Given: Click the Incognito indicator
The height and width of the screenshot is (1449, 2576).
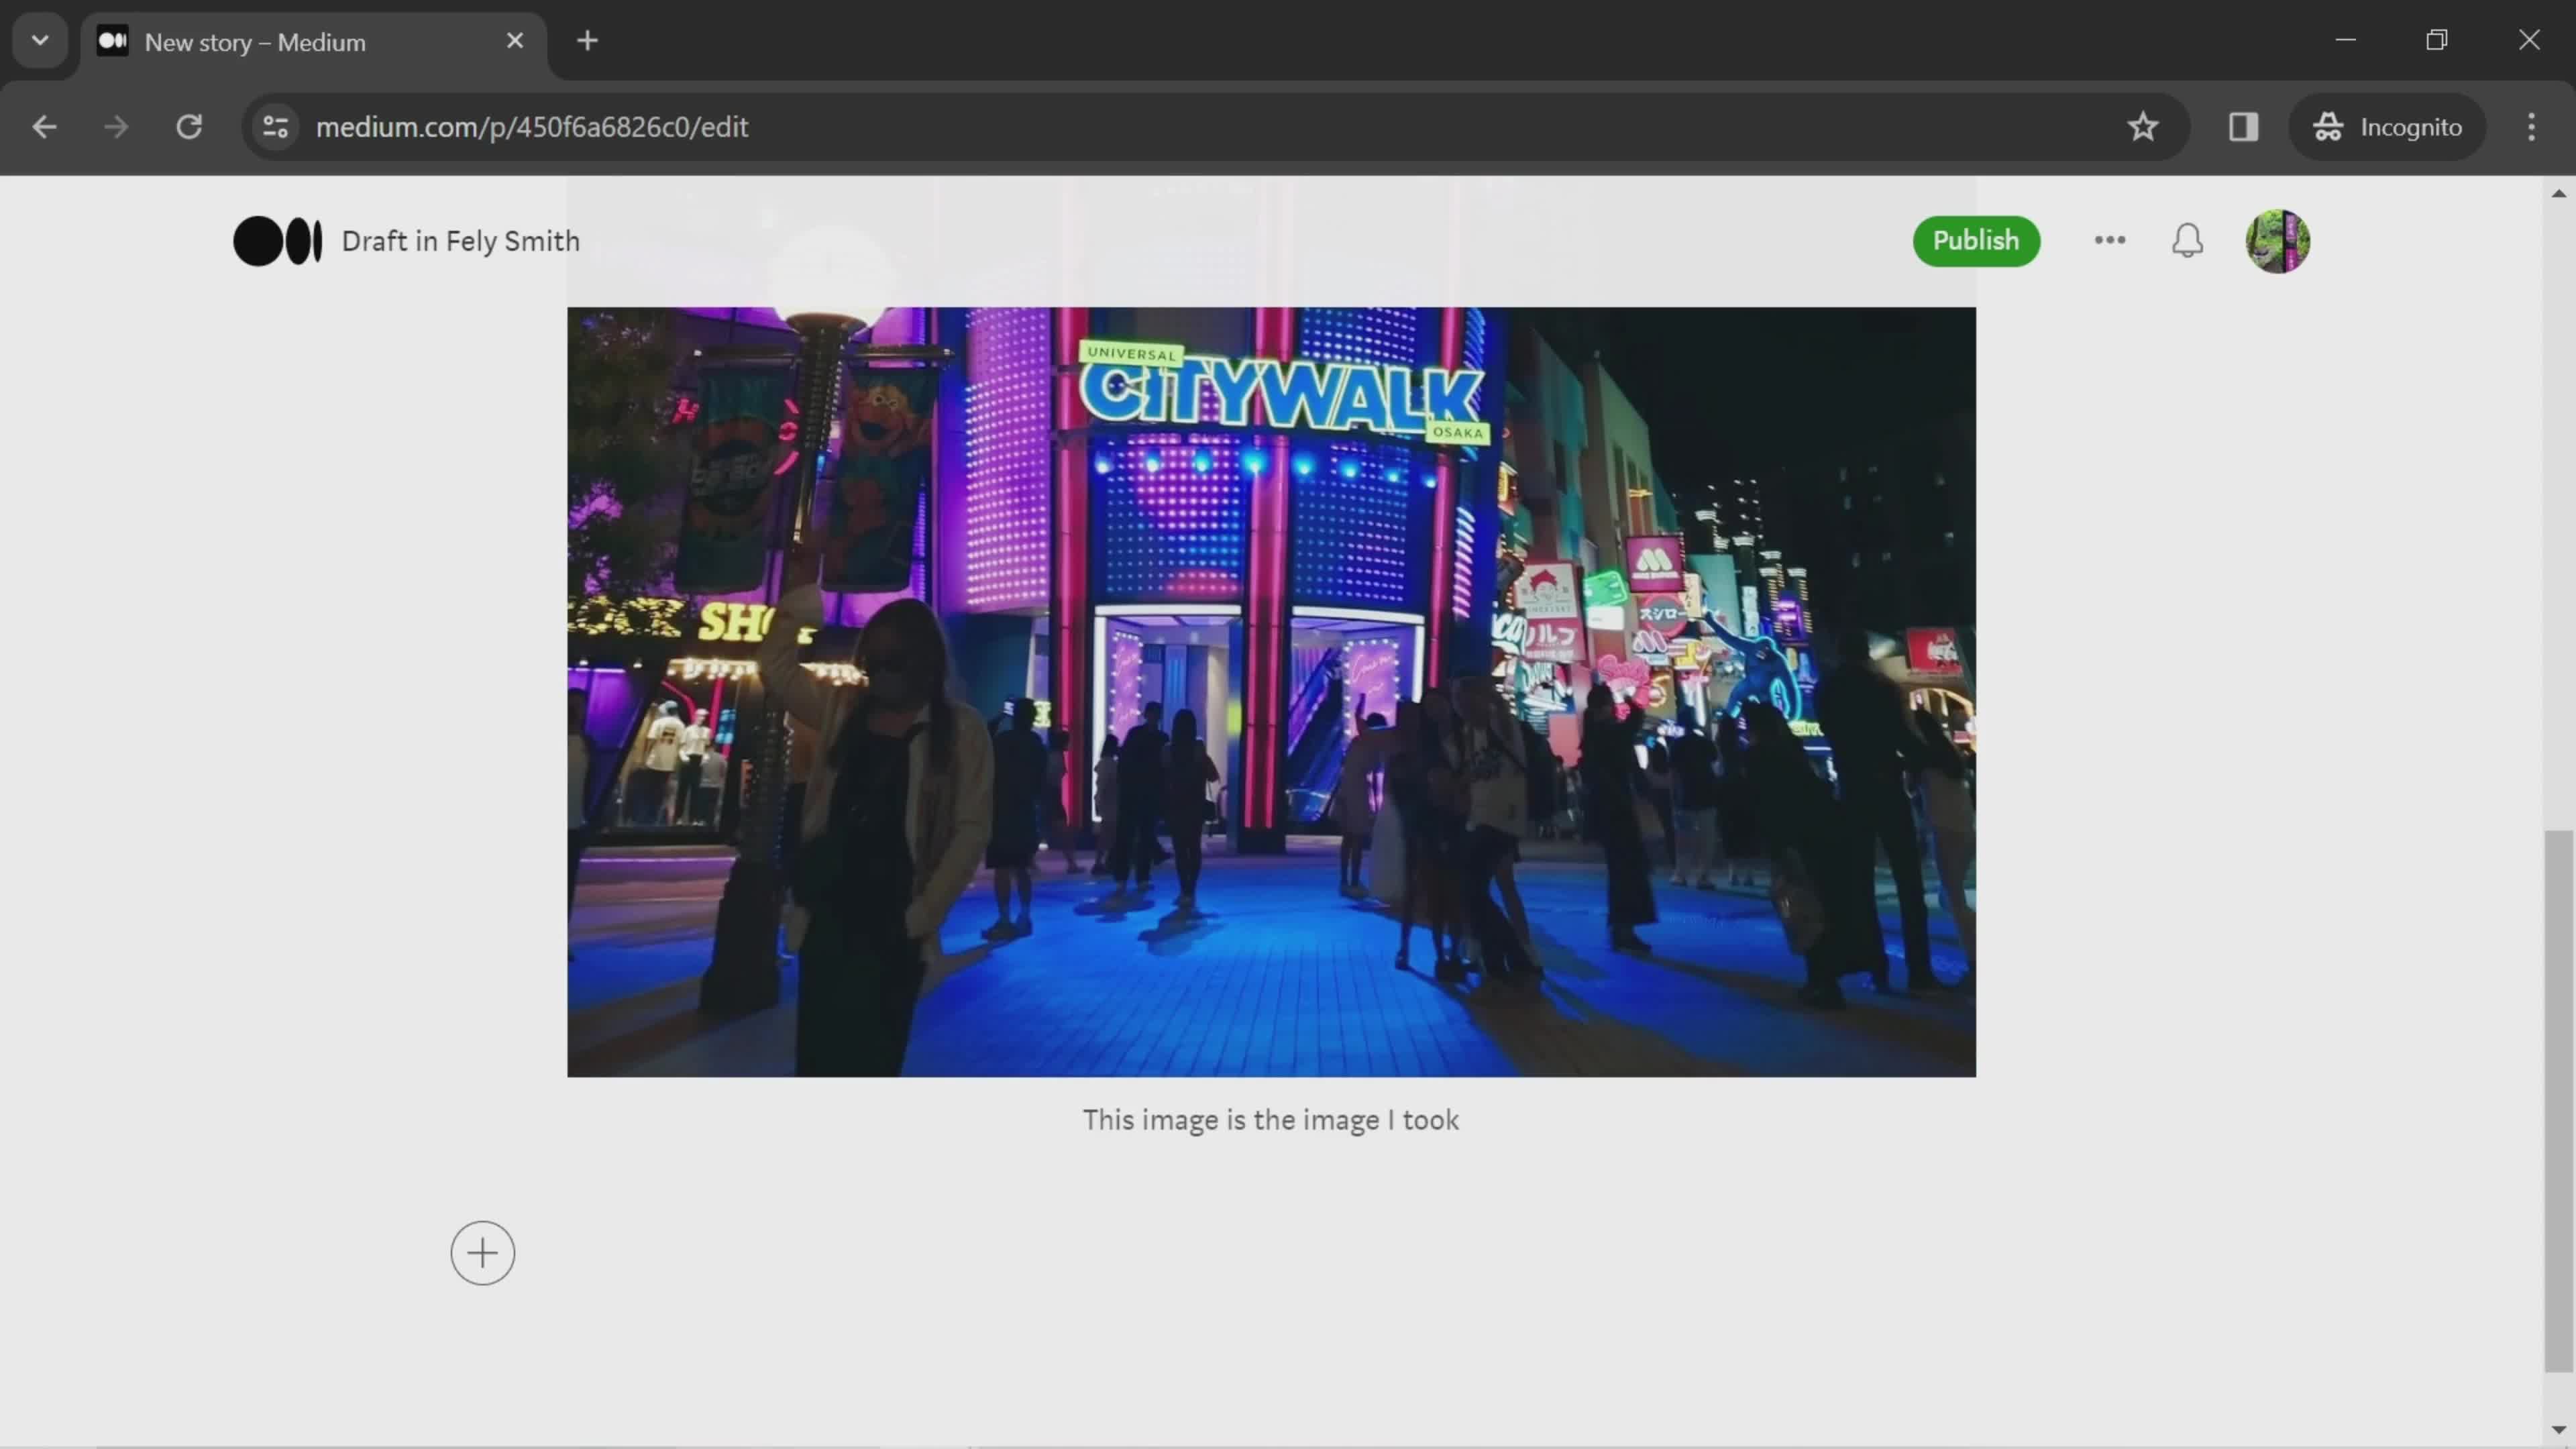Looking at the screenshot, I should point(2387,127).
